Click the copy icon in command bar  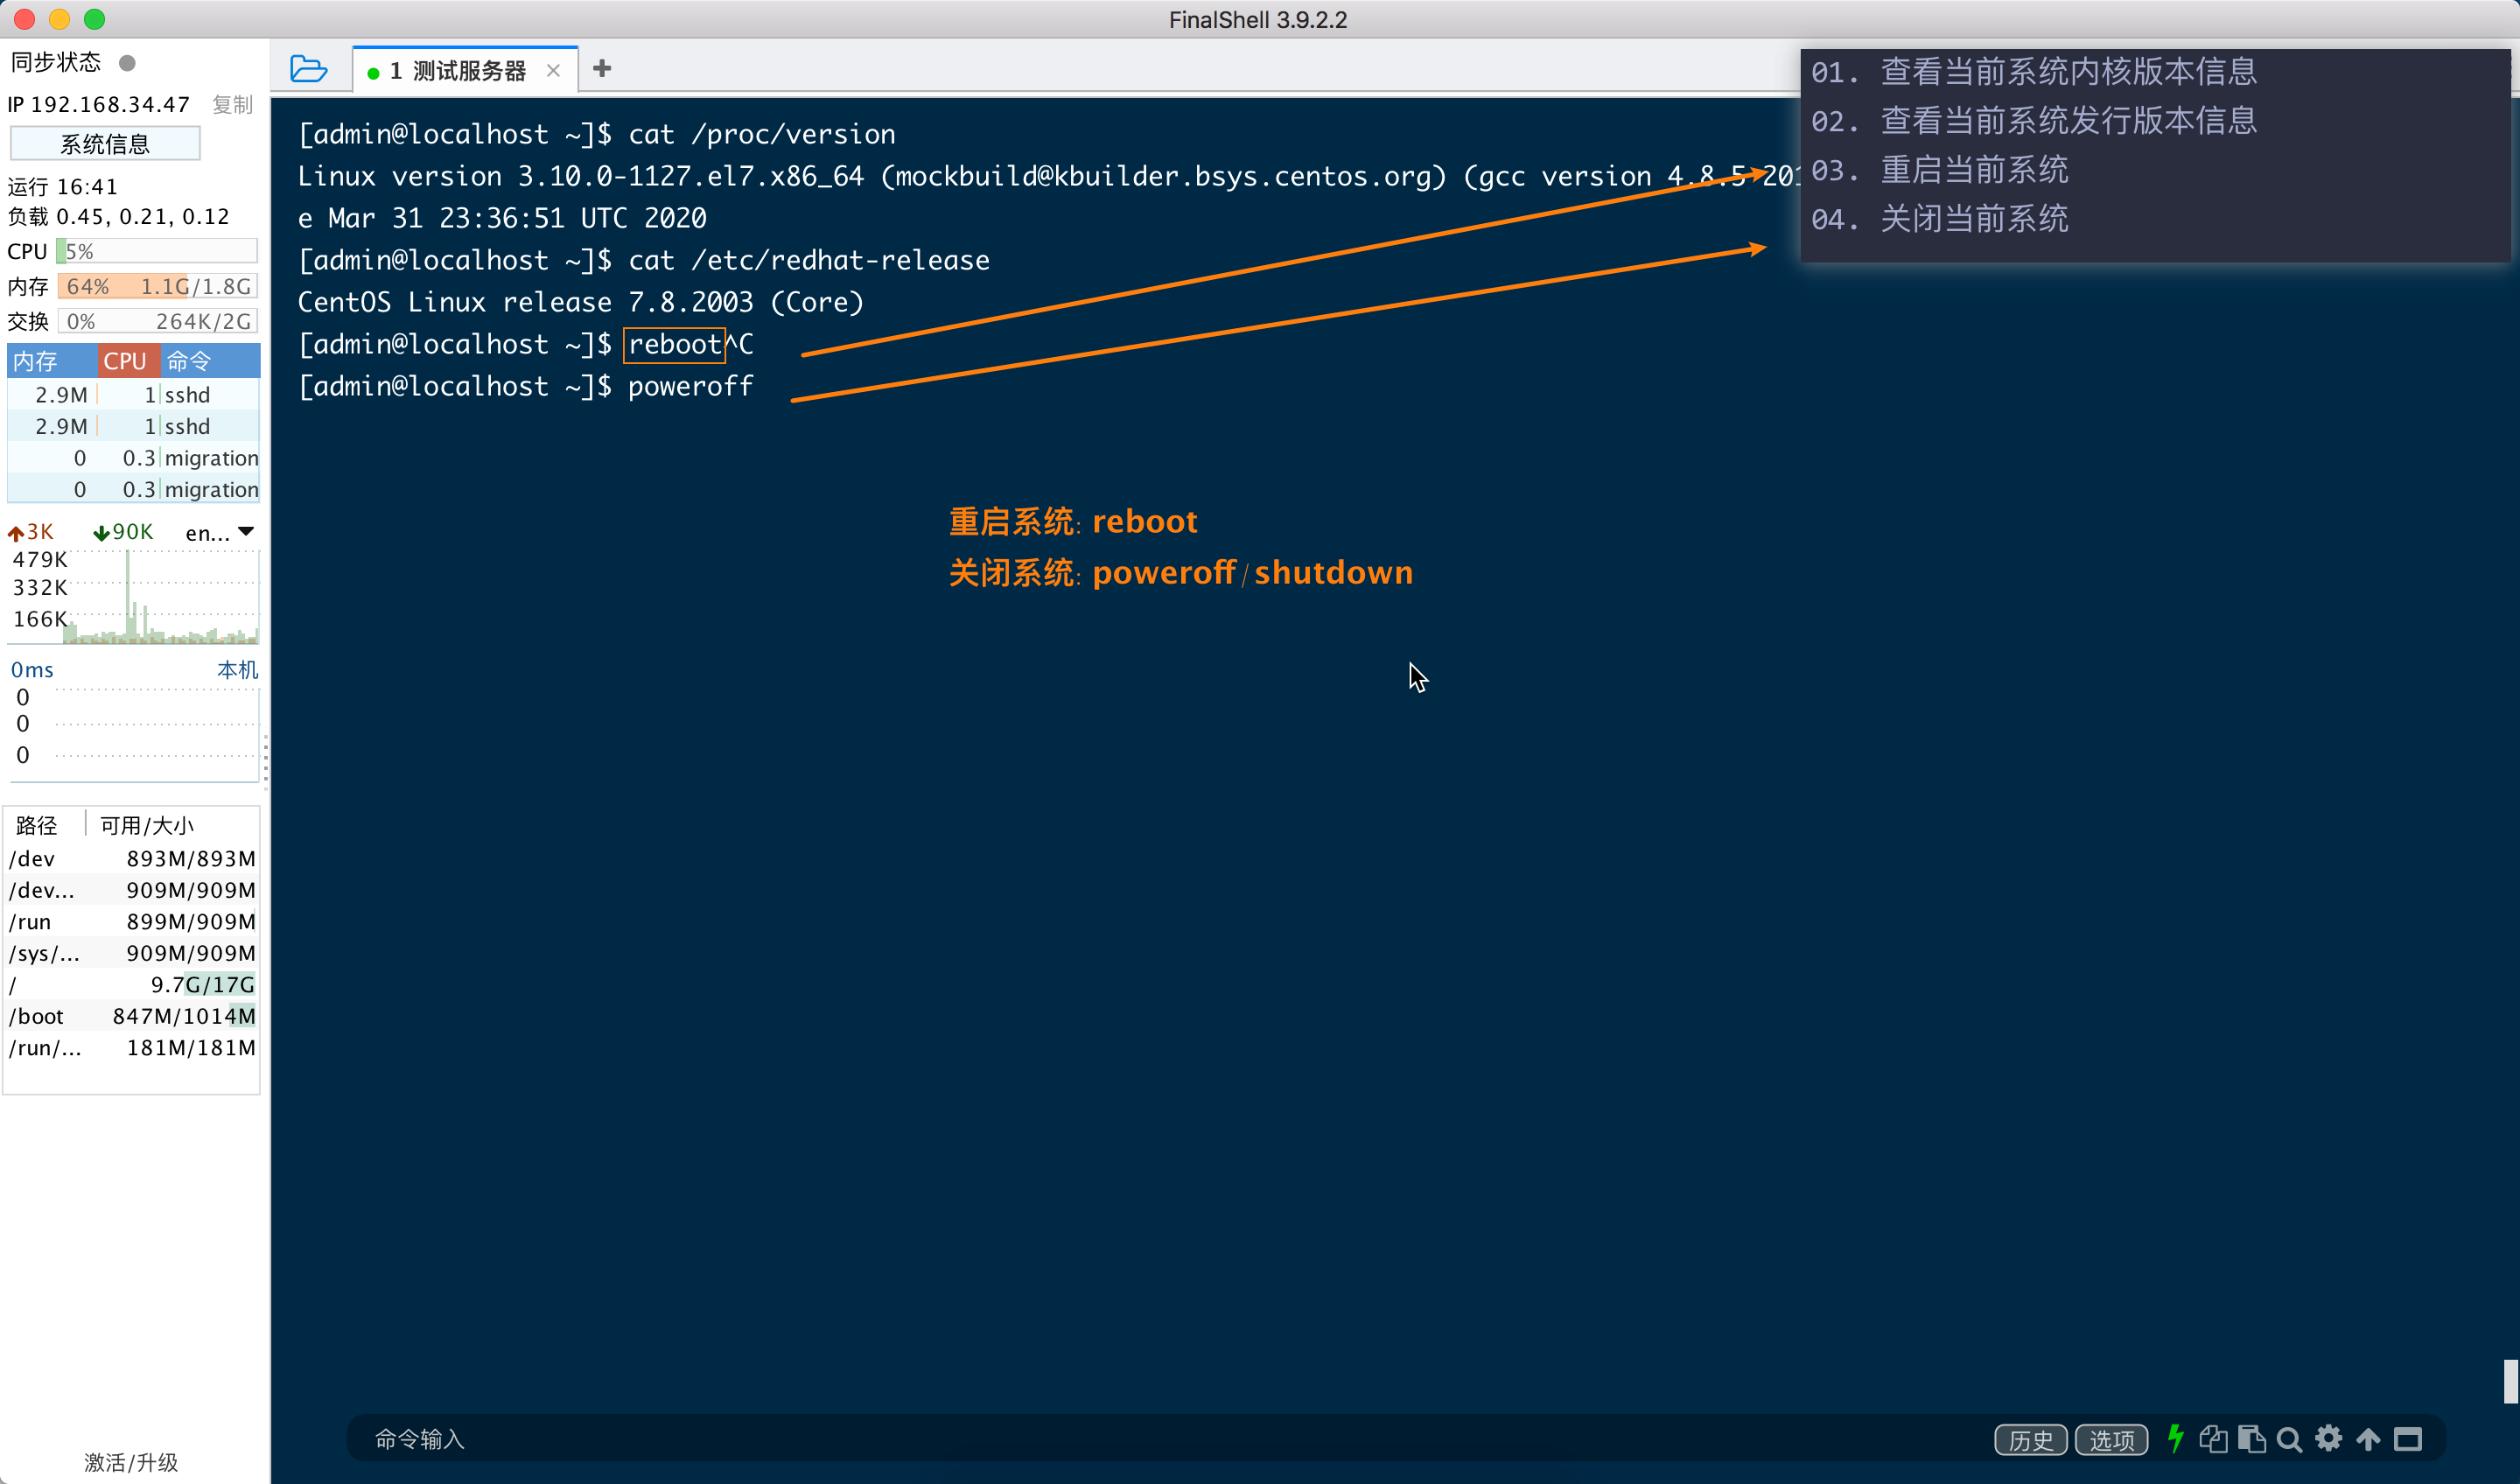point(2213,1439)
